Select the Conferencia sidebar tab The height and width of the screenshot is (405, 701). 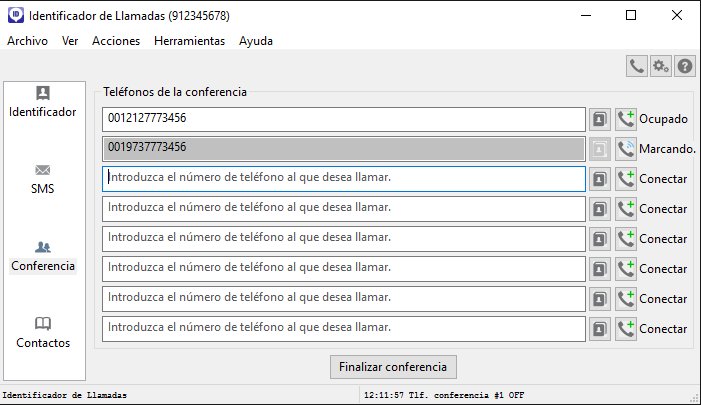(x=43, y=256)
